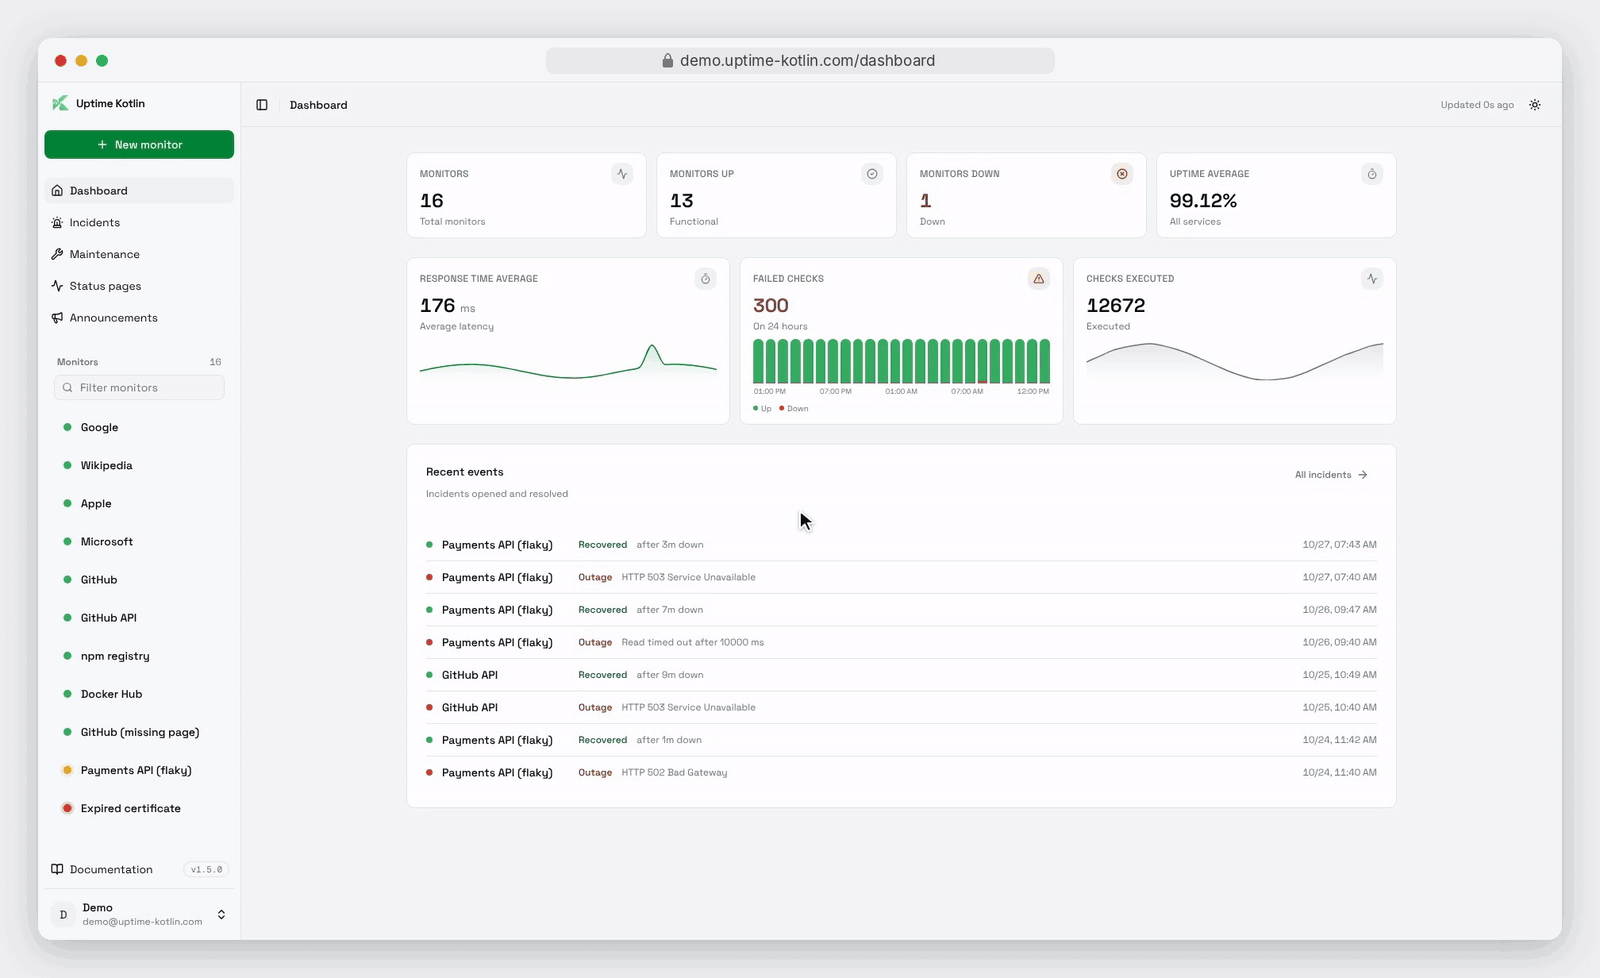Open Payments API (flaky) sidebar monitor
This screenshot has height=978, width=1600.
[x=139, y=770]
